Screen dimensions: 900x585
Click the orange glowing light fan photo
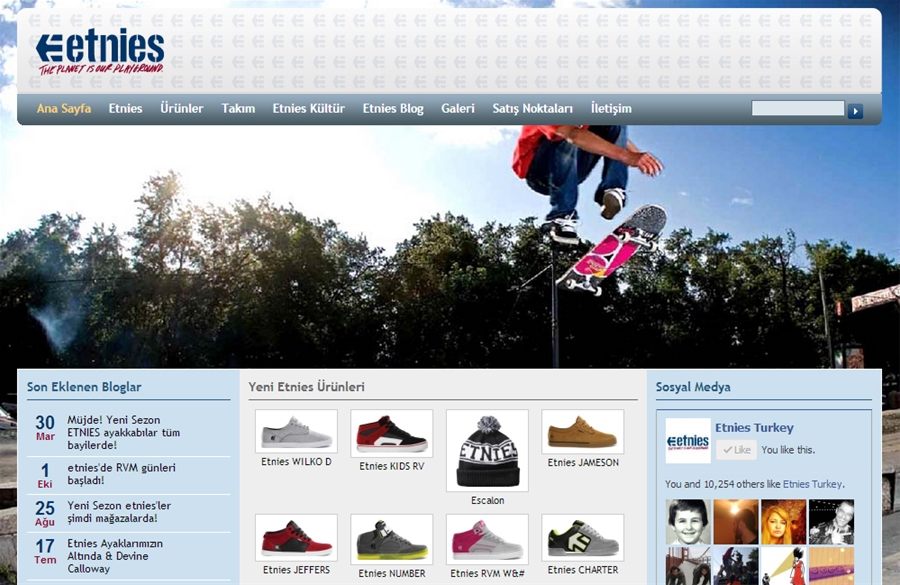[x=736, y=522]
